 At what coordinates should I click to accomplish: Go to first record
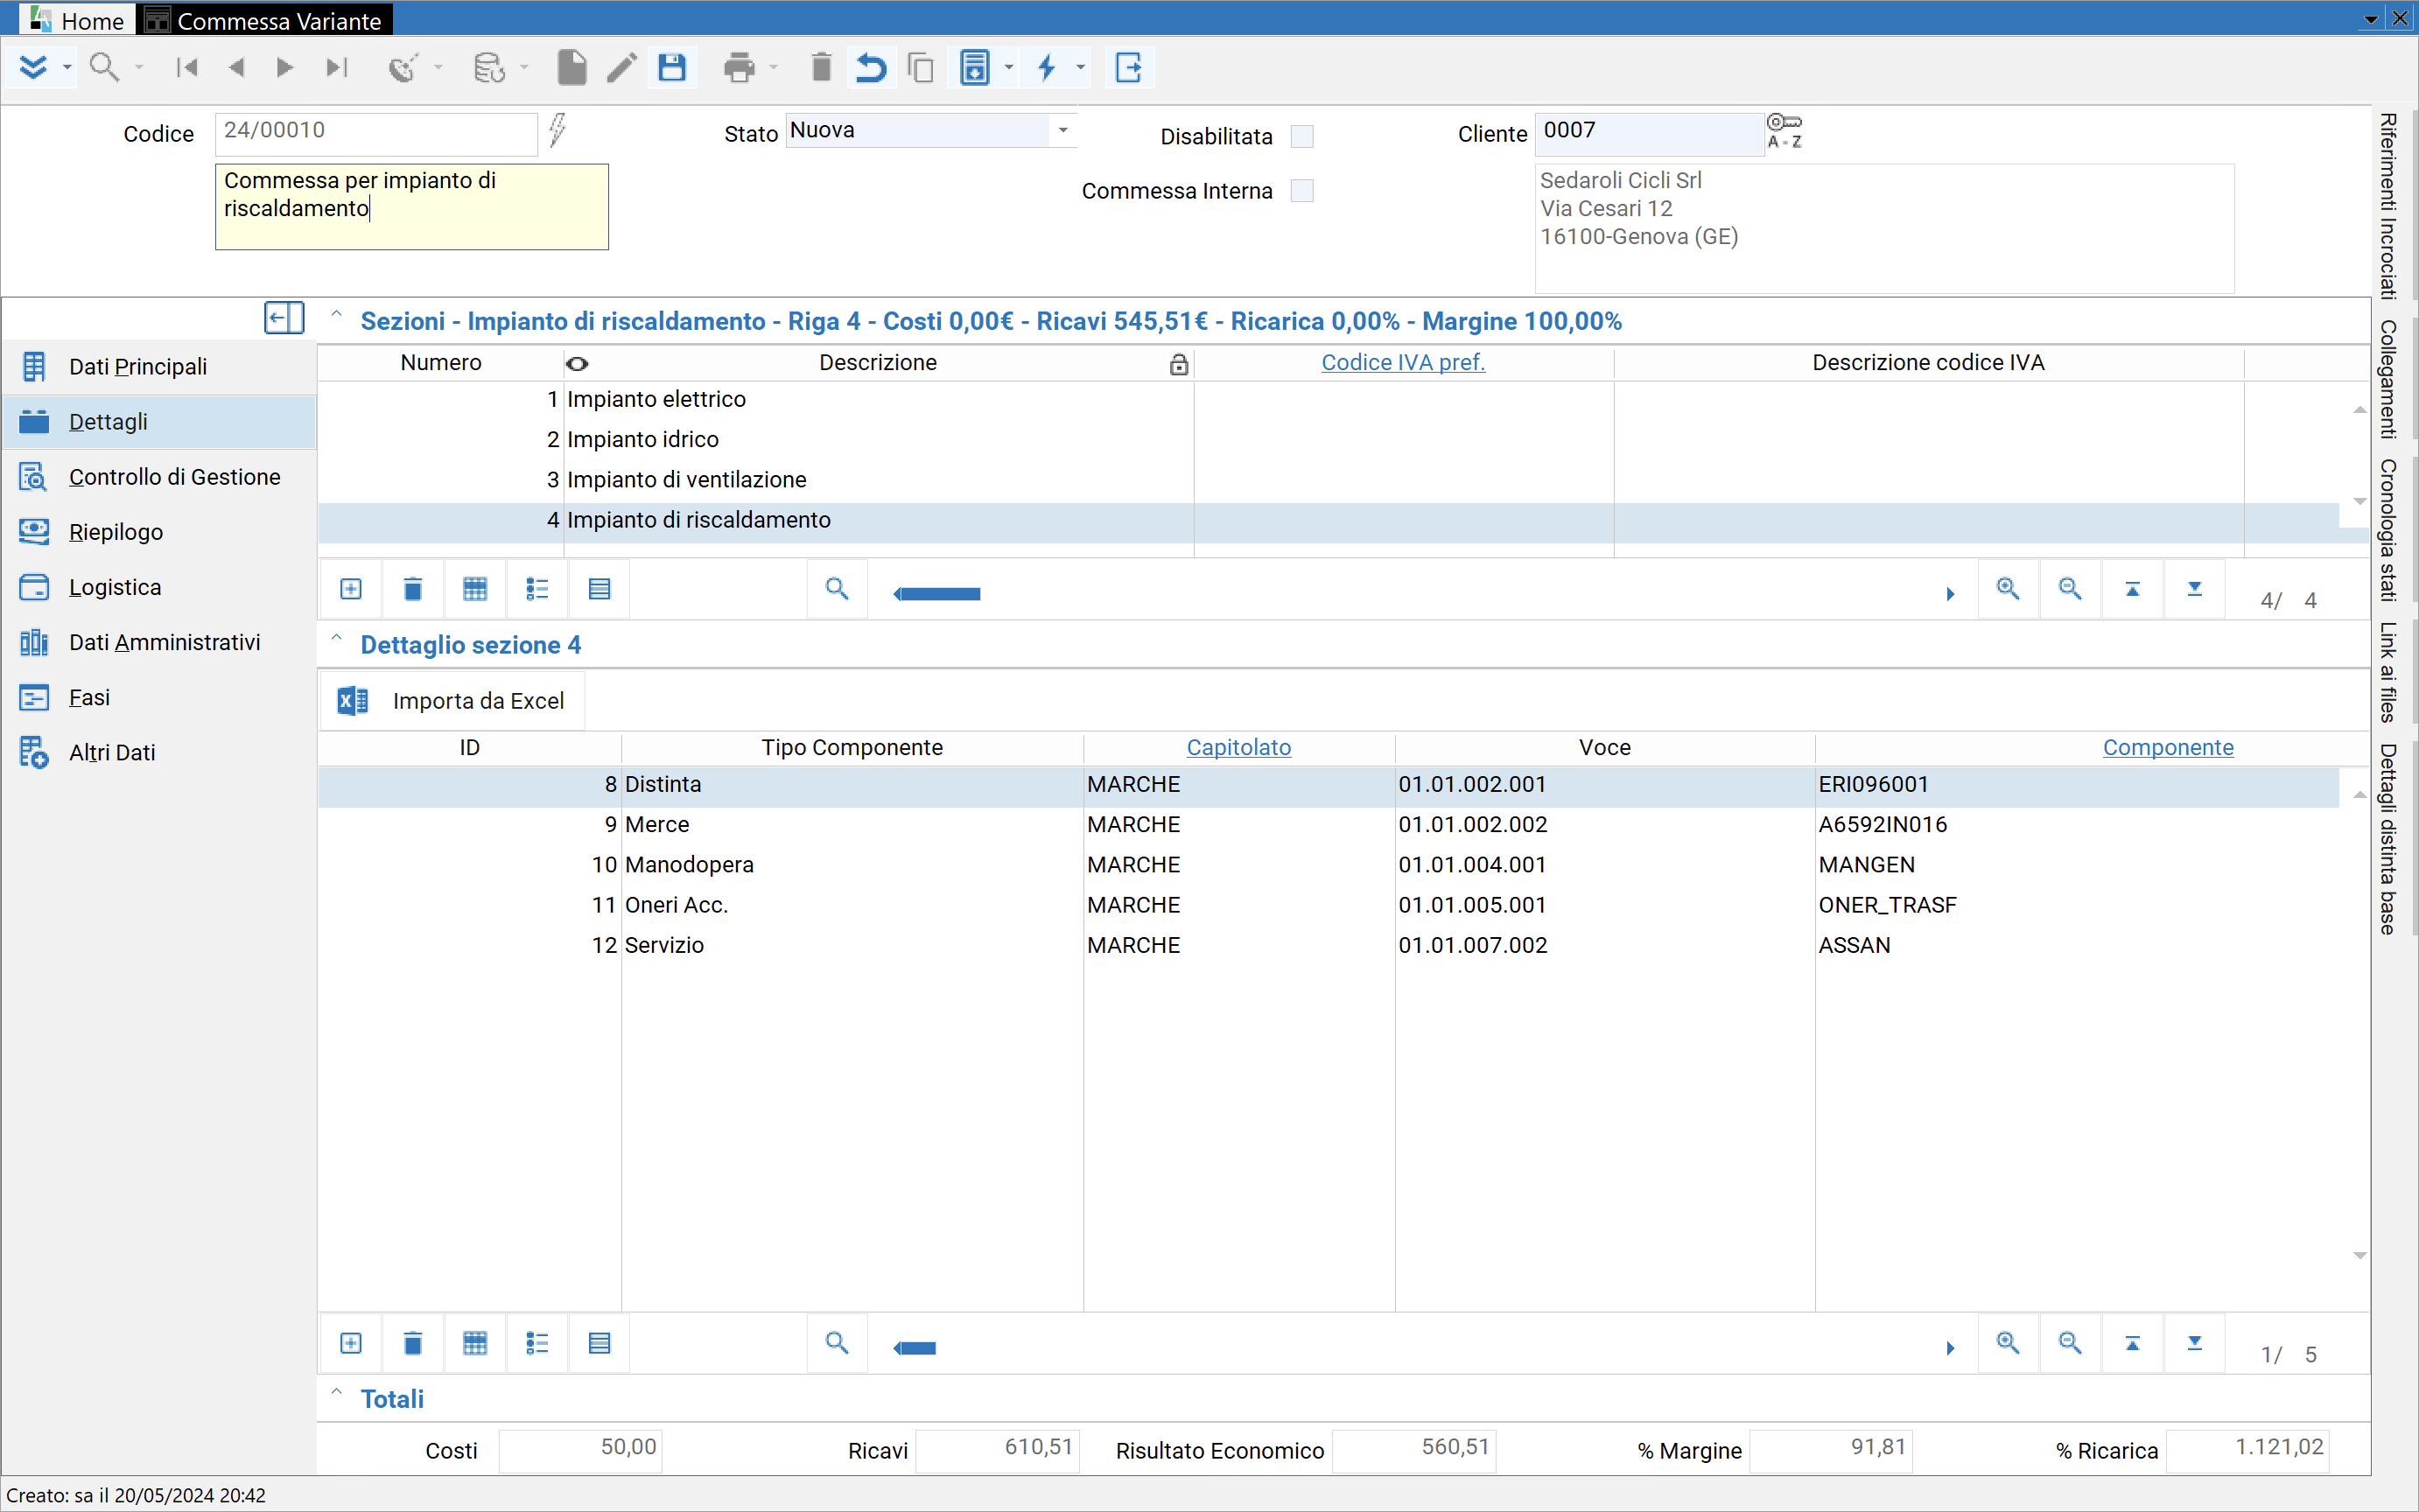[x=186, y=68]
